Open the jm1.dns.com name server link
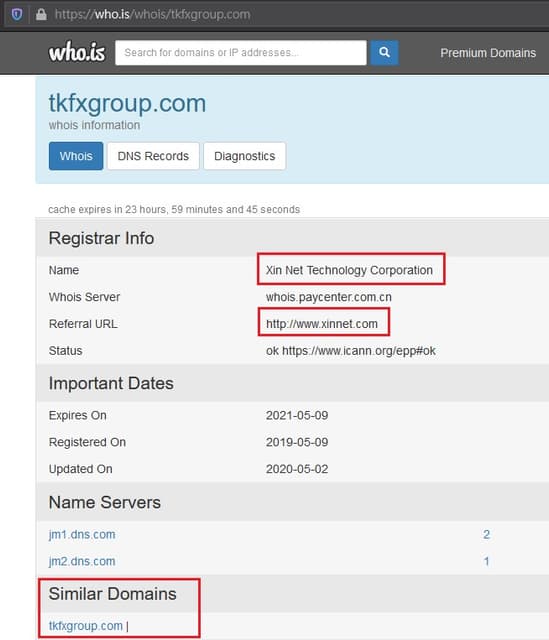549x640 pixels. point(82,534)
